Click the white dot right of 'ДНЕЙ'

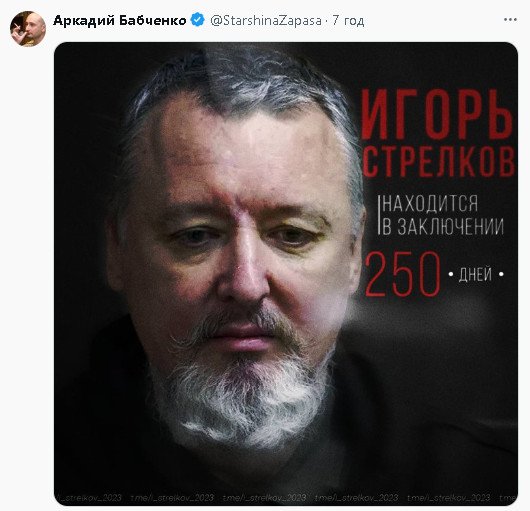click(501, 274)
